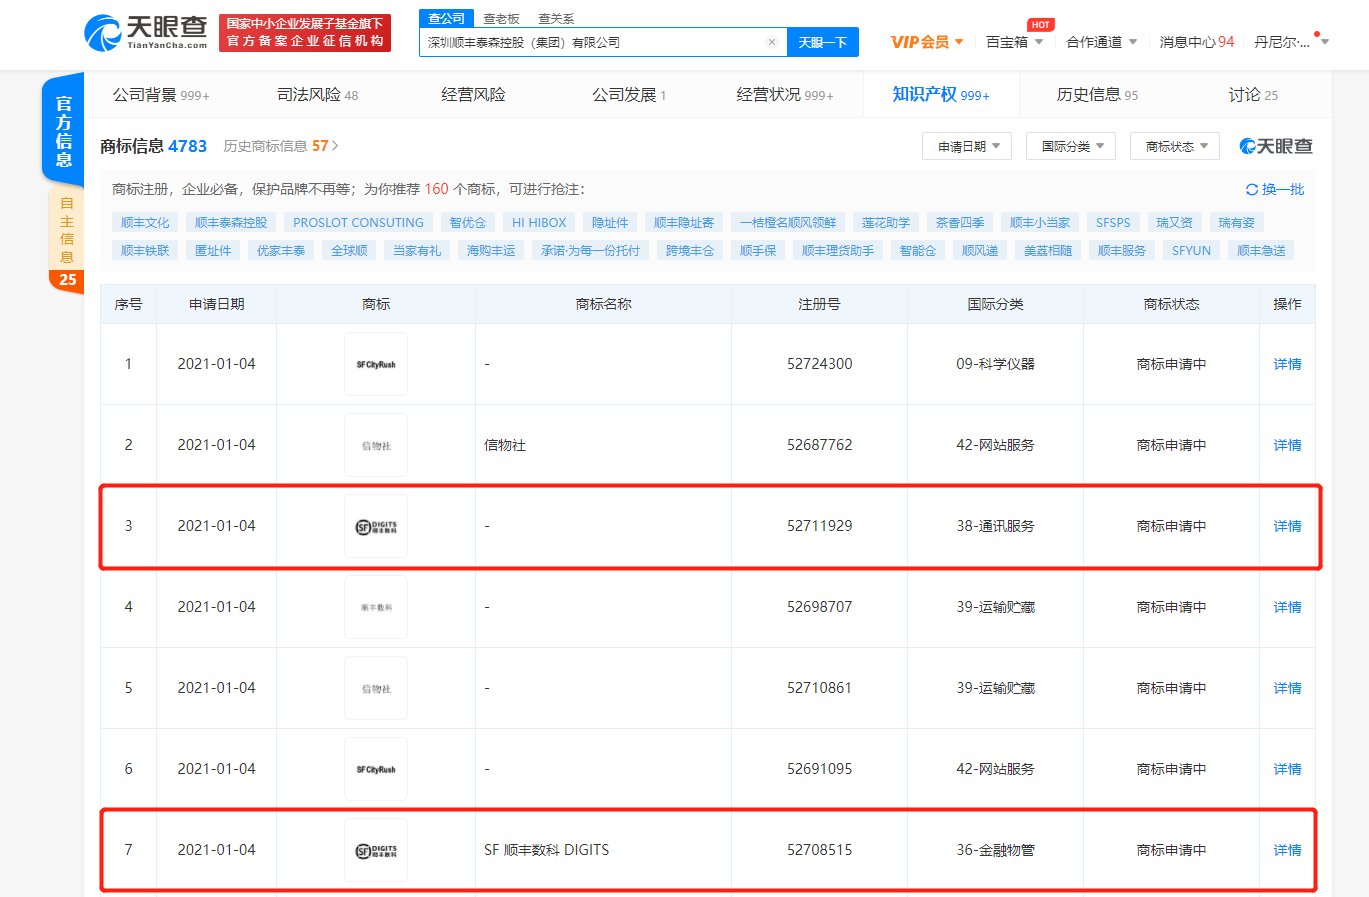Open 详情 for registration 52711929
This screenshot has width=1369, height=897.
coord(1287,526)
